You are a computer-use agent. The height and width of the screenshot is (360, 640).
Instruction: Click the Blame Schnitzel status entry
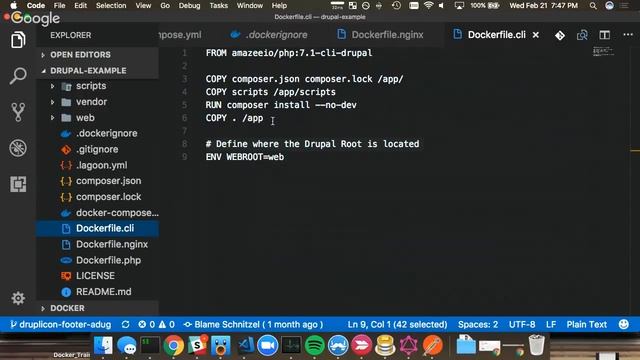click(253, 324)
